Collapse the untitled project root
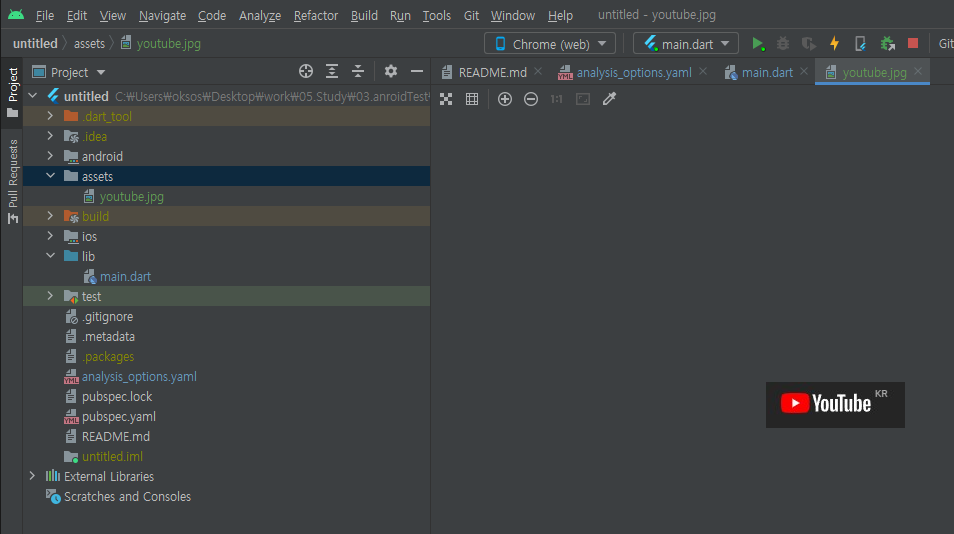Screen dimensions: 954x534 pos(33,96)
